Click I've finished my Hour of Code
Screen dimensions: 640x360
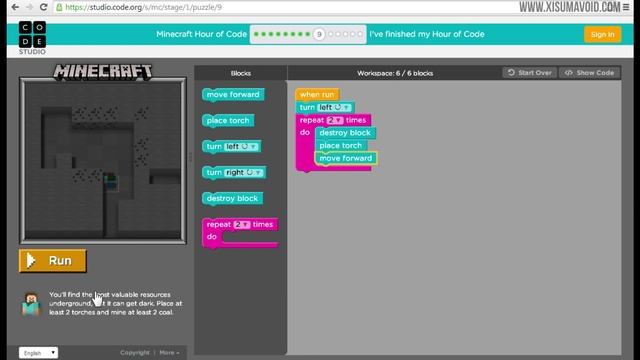[x=427, y=34]
